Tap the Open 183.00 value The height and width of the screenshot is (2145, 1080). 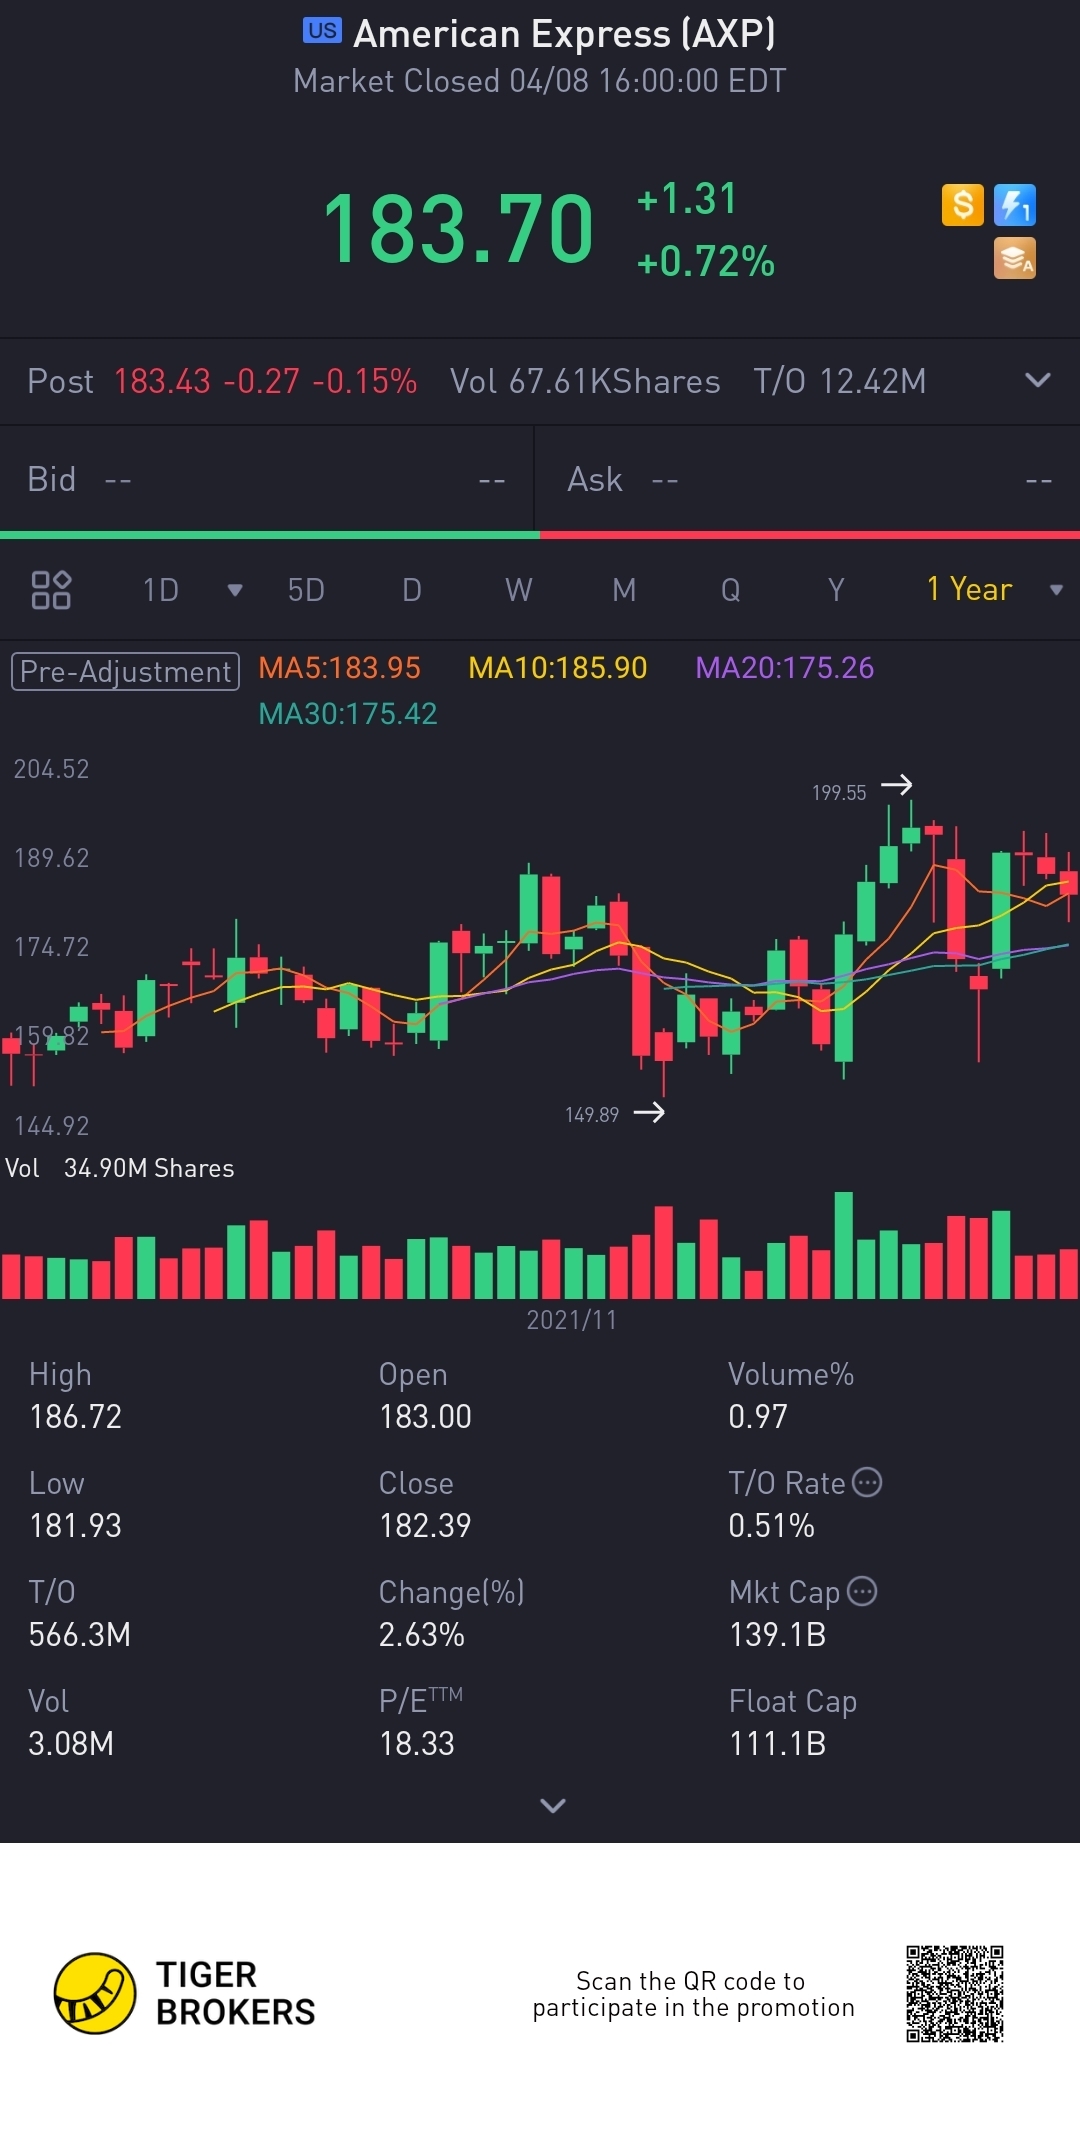pos(425,1417)
